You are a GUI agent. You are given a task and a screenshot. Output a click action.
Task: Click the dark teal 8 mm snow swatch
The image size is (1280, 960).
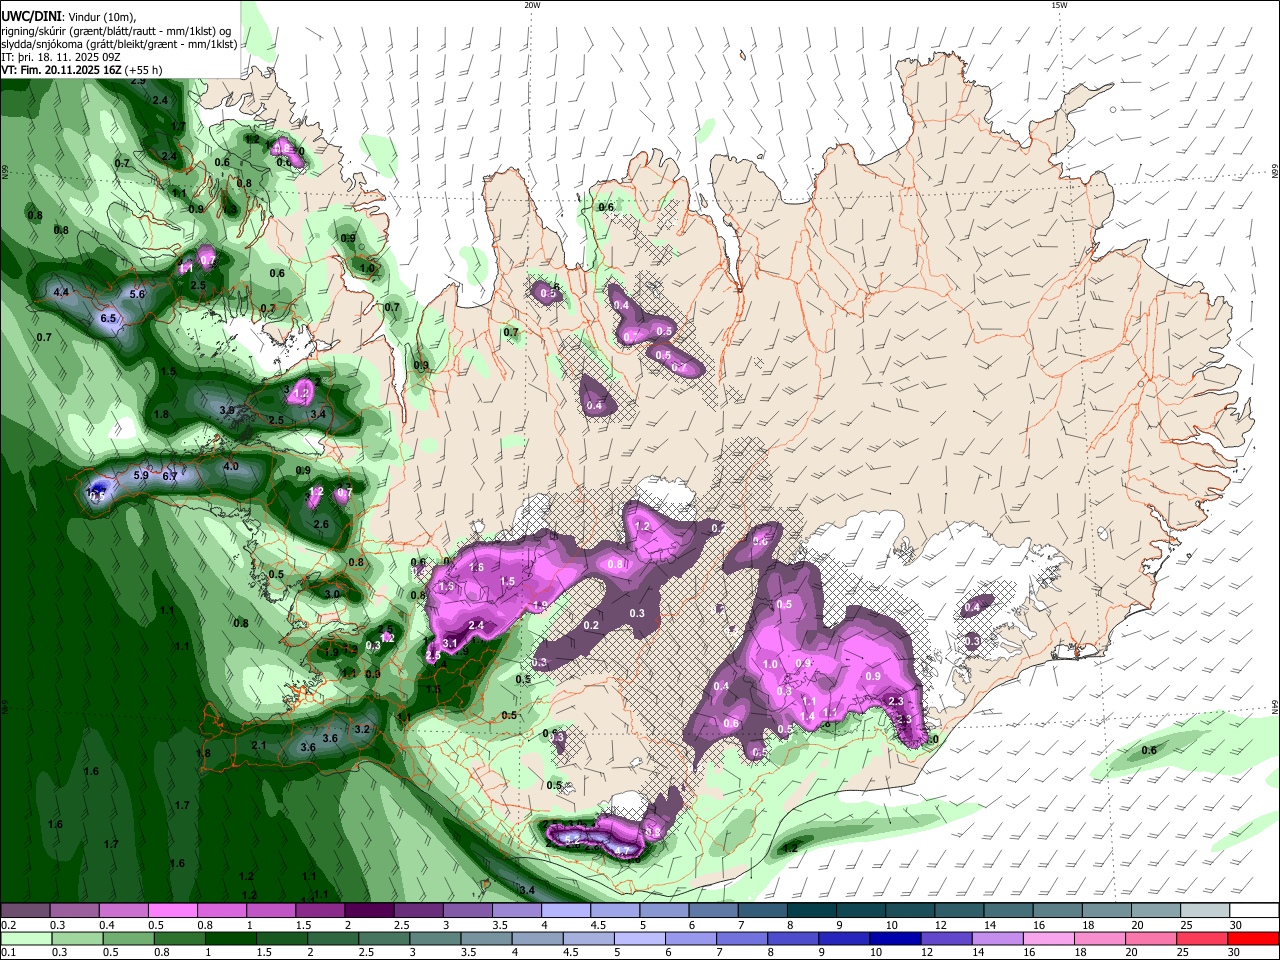point(812,911)
